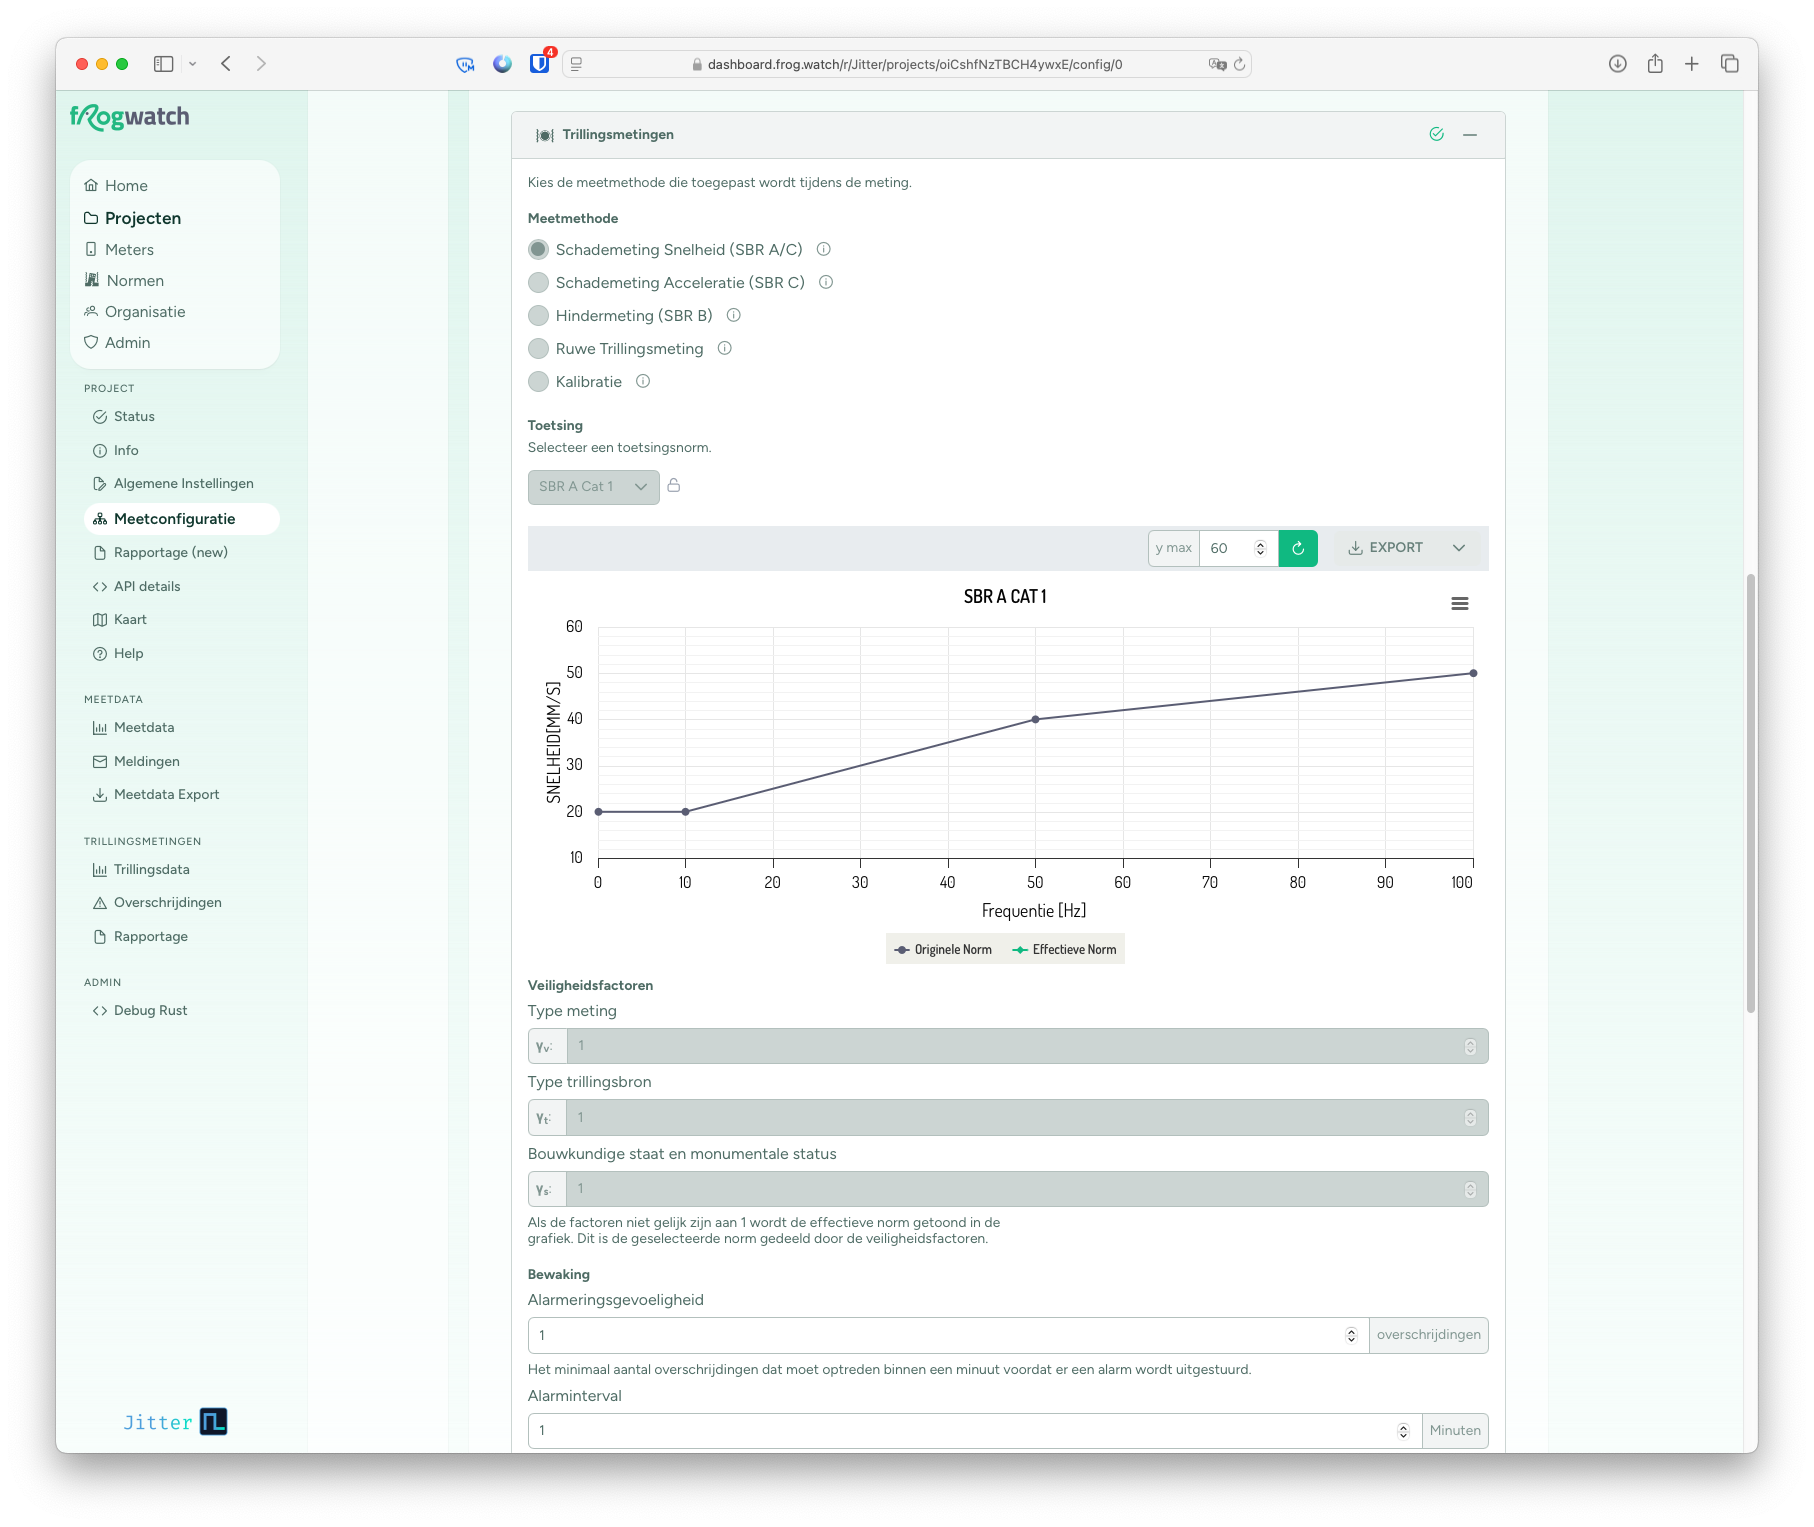Click the Alarmeringsgevoeligheid stepper arrows

[x=1351, y=1335]
